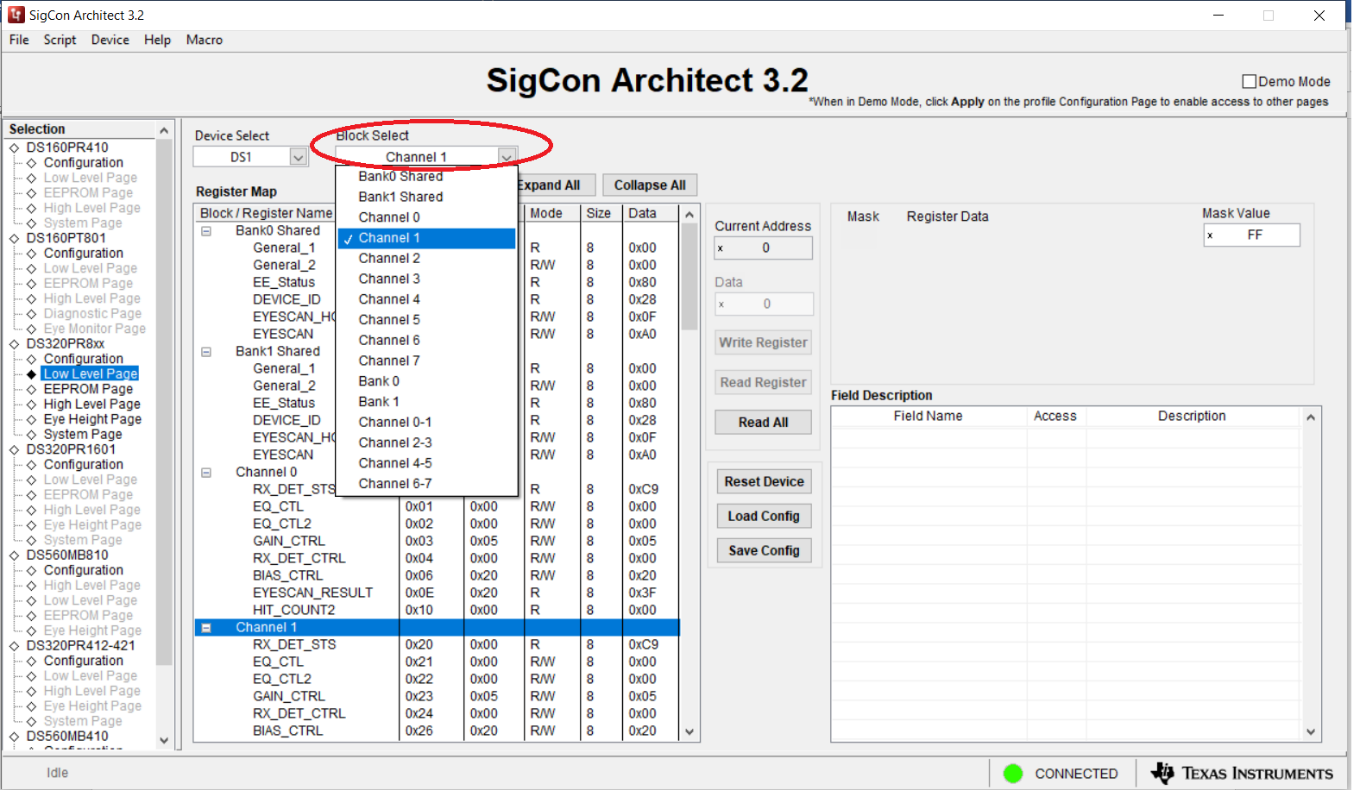1352x793 pixels.
Task: Open DS320PR8xx Eye Height Page
Action: (93, 419)
